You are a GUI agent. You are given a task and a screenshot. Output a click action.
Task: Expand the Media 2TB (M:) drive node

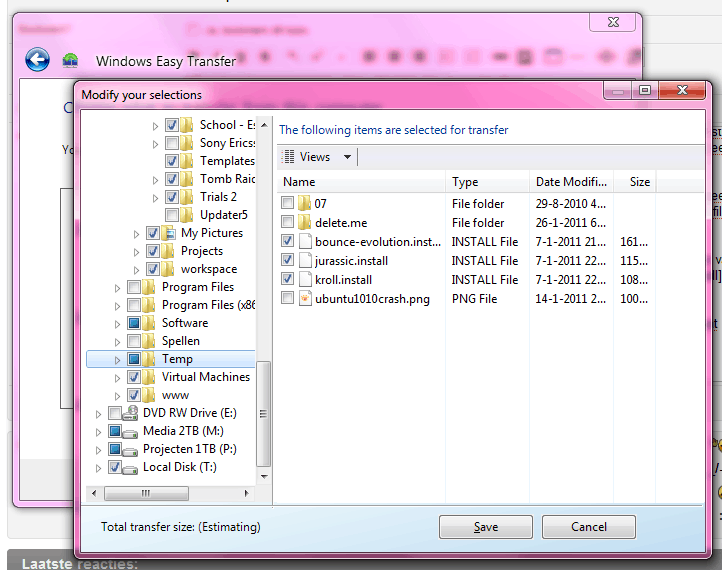(x=98, y=432)
